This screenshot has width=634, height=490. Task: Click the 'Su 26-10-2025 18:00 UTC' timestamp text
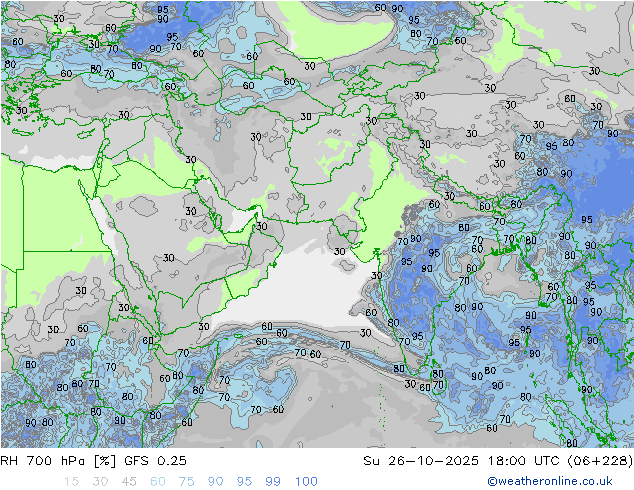click(x=461, y=460)
